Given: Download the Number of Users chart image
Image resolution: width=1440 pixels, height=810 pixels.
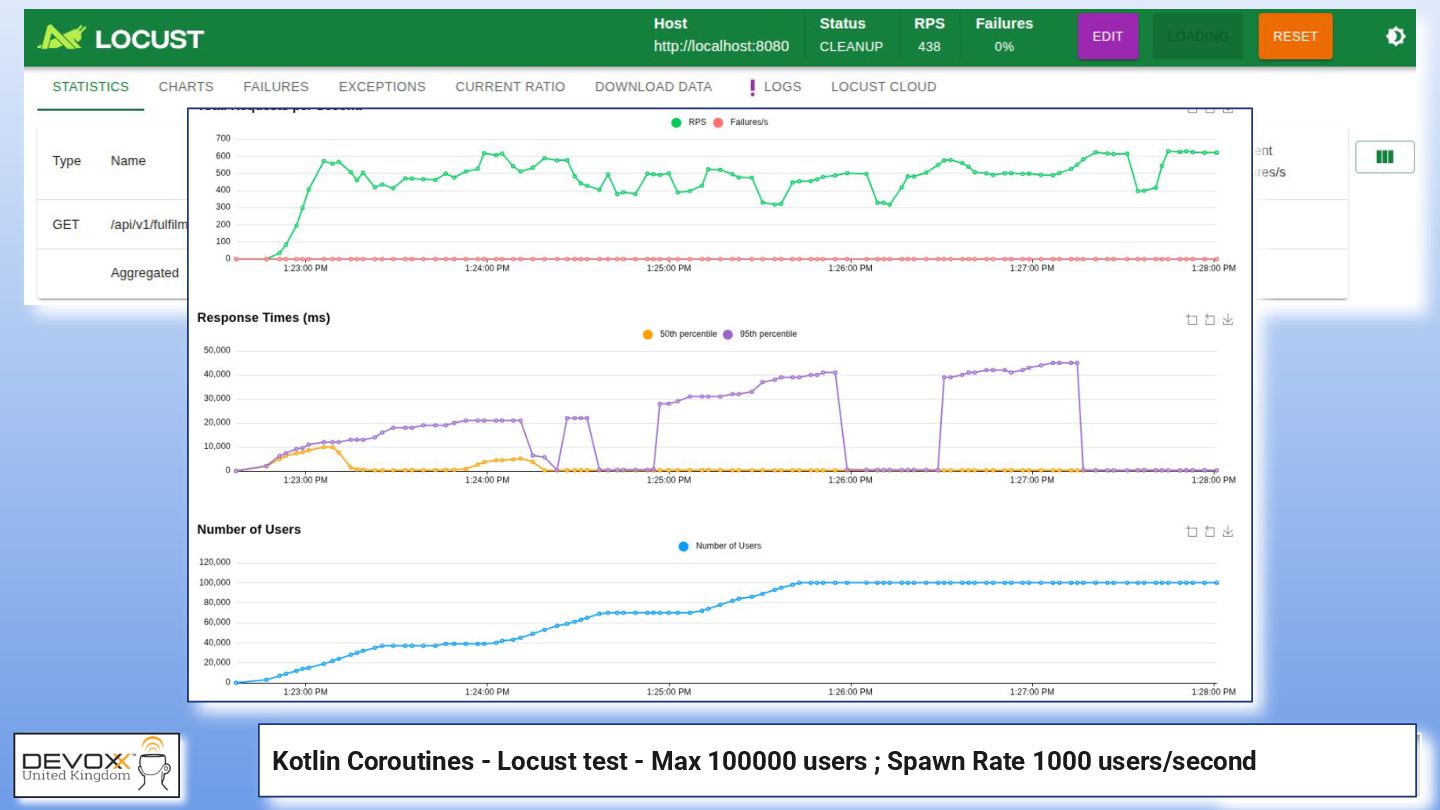Looking at the screenshot, I should (1228, 532).
